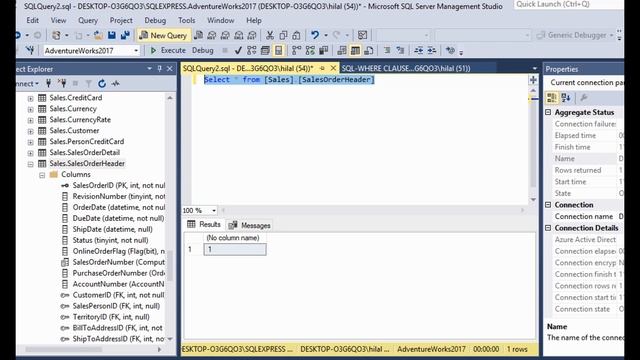The image size is (640, 360).
Task: Click the Object Explorer Refresh icon
Action: [x=102, y=84]
